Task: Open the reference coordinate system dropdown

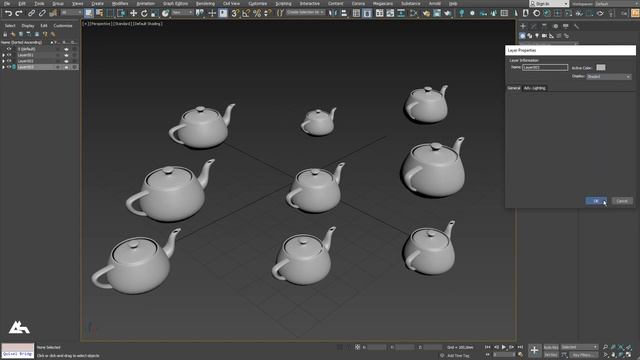Action: (182, 13)
